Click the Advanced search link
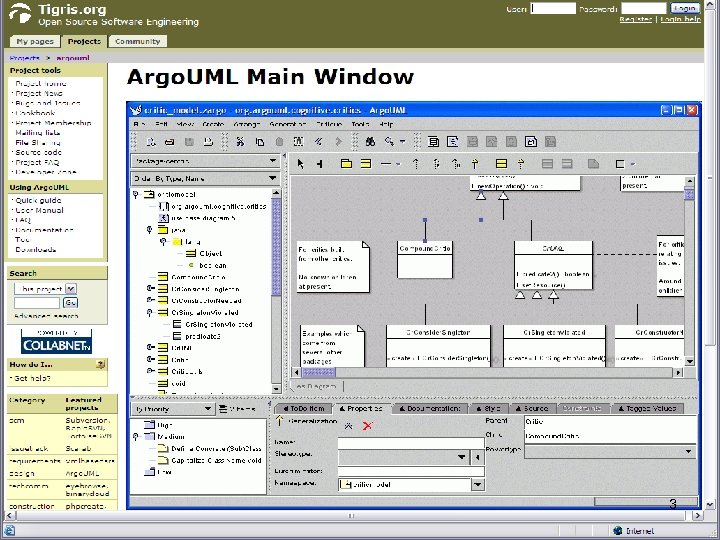The image size is (720, 540). tap(46, 316)
